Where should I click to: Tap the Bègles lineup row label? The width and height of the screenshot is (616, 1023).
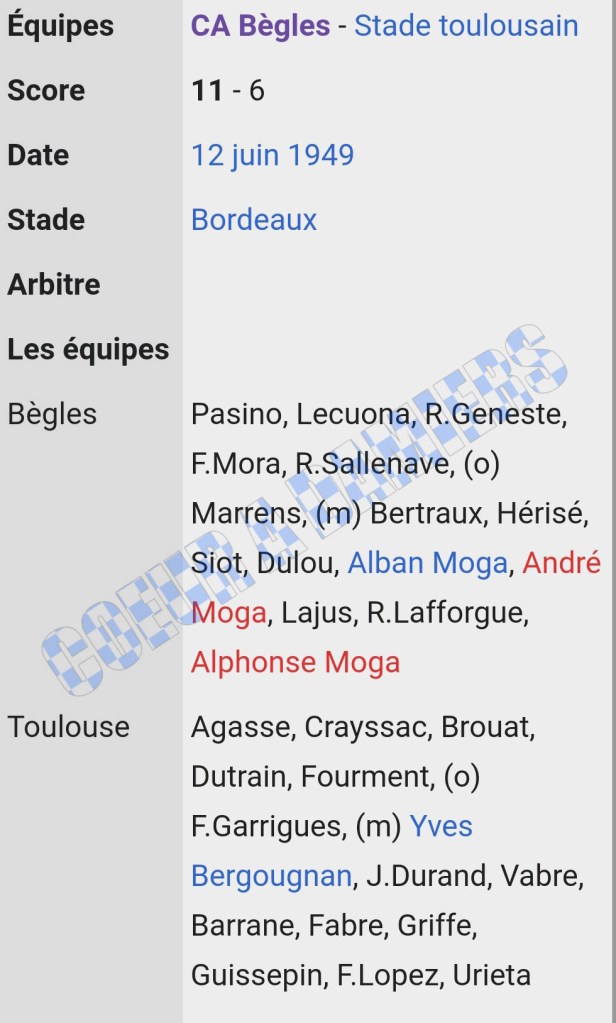[x=52, y=414]
